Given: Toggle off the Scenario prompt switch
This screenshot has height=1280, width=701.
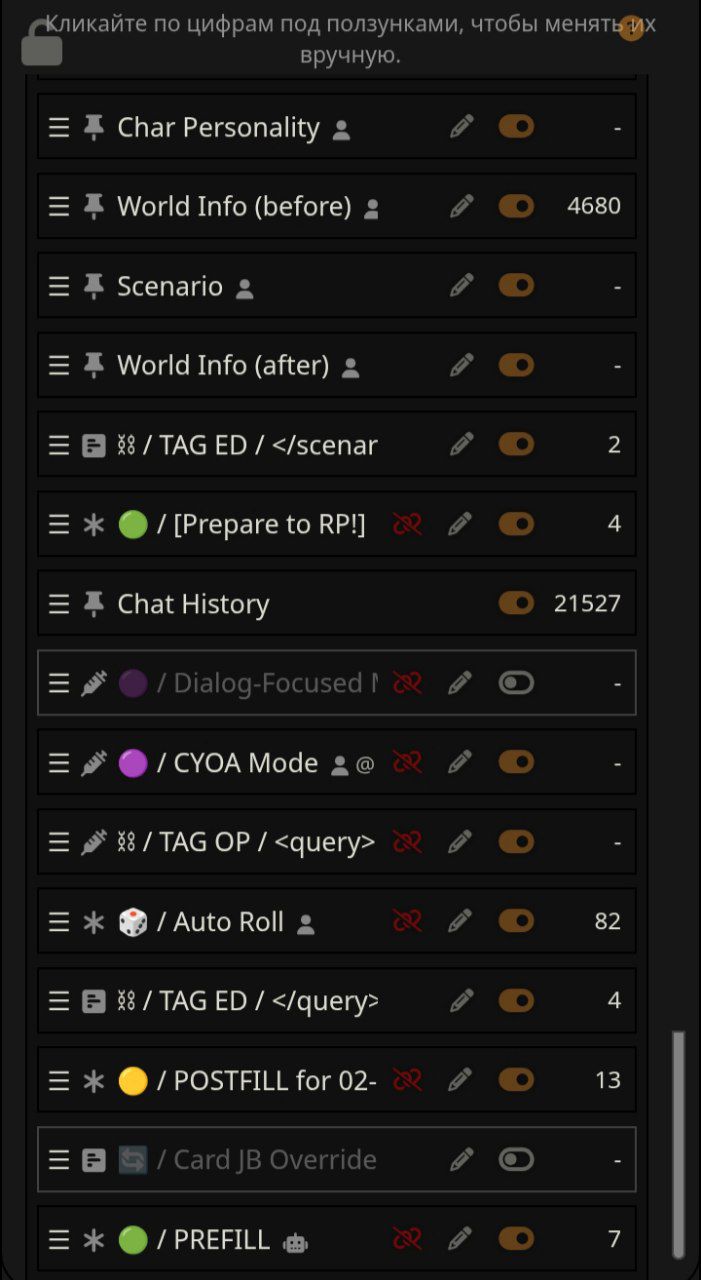Looking at the screenshot, I should (516, 286).
